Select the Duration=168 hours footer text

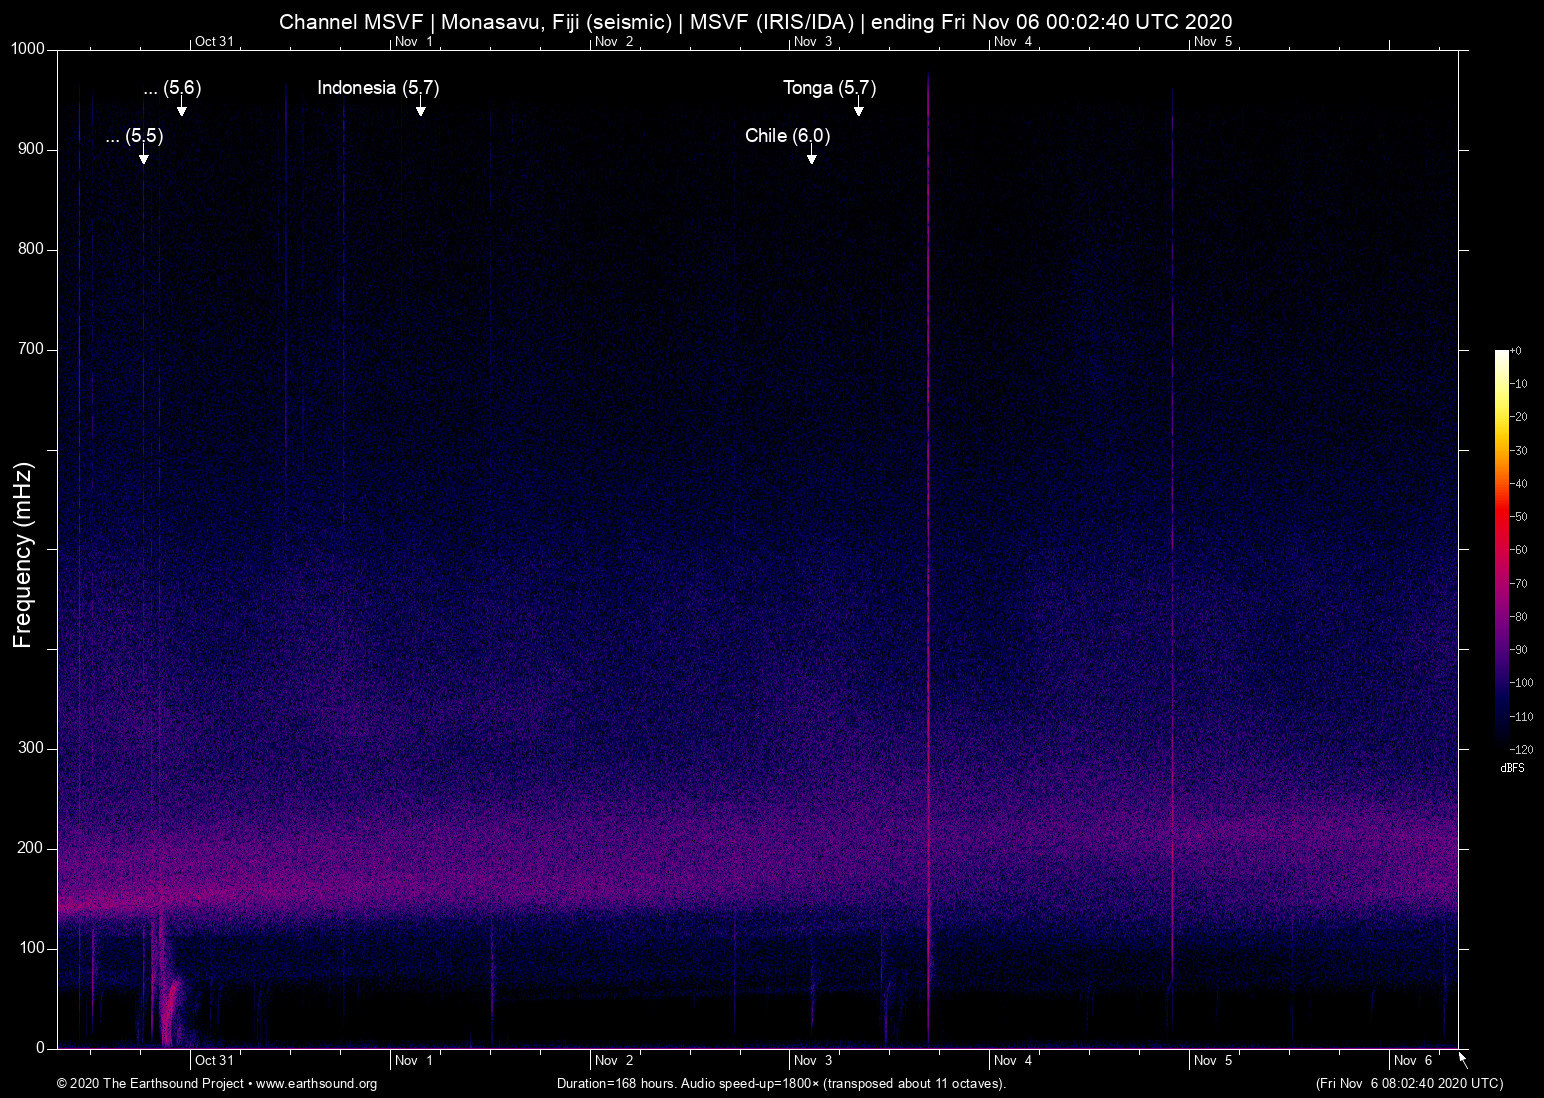[780, 1084]
